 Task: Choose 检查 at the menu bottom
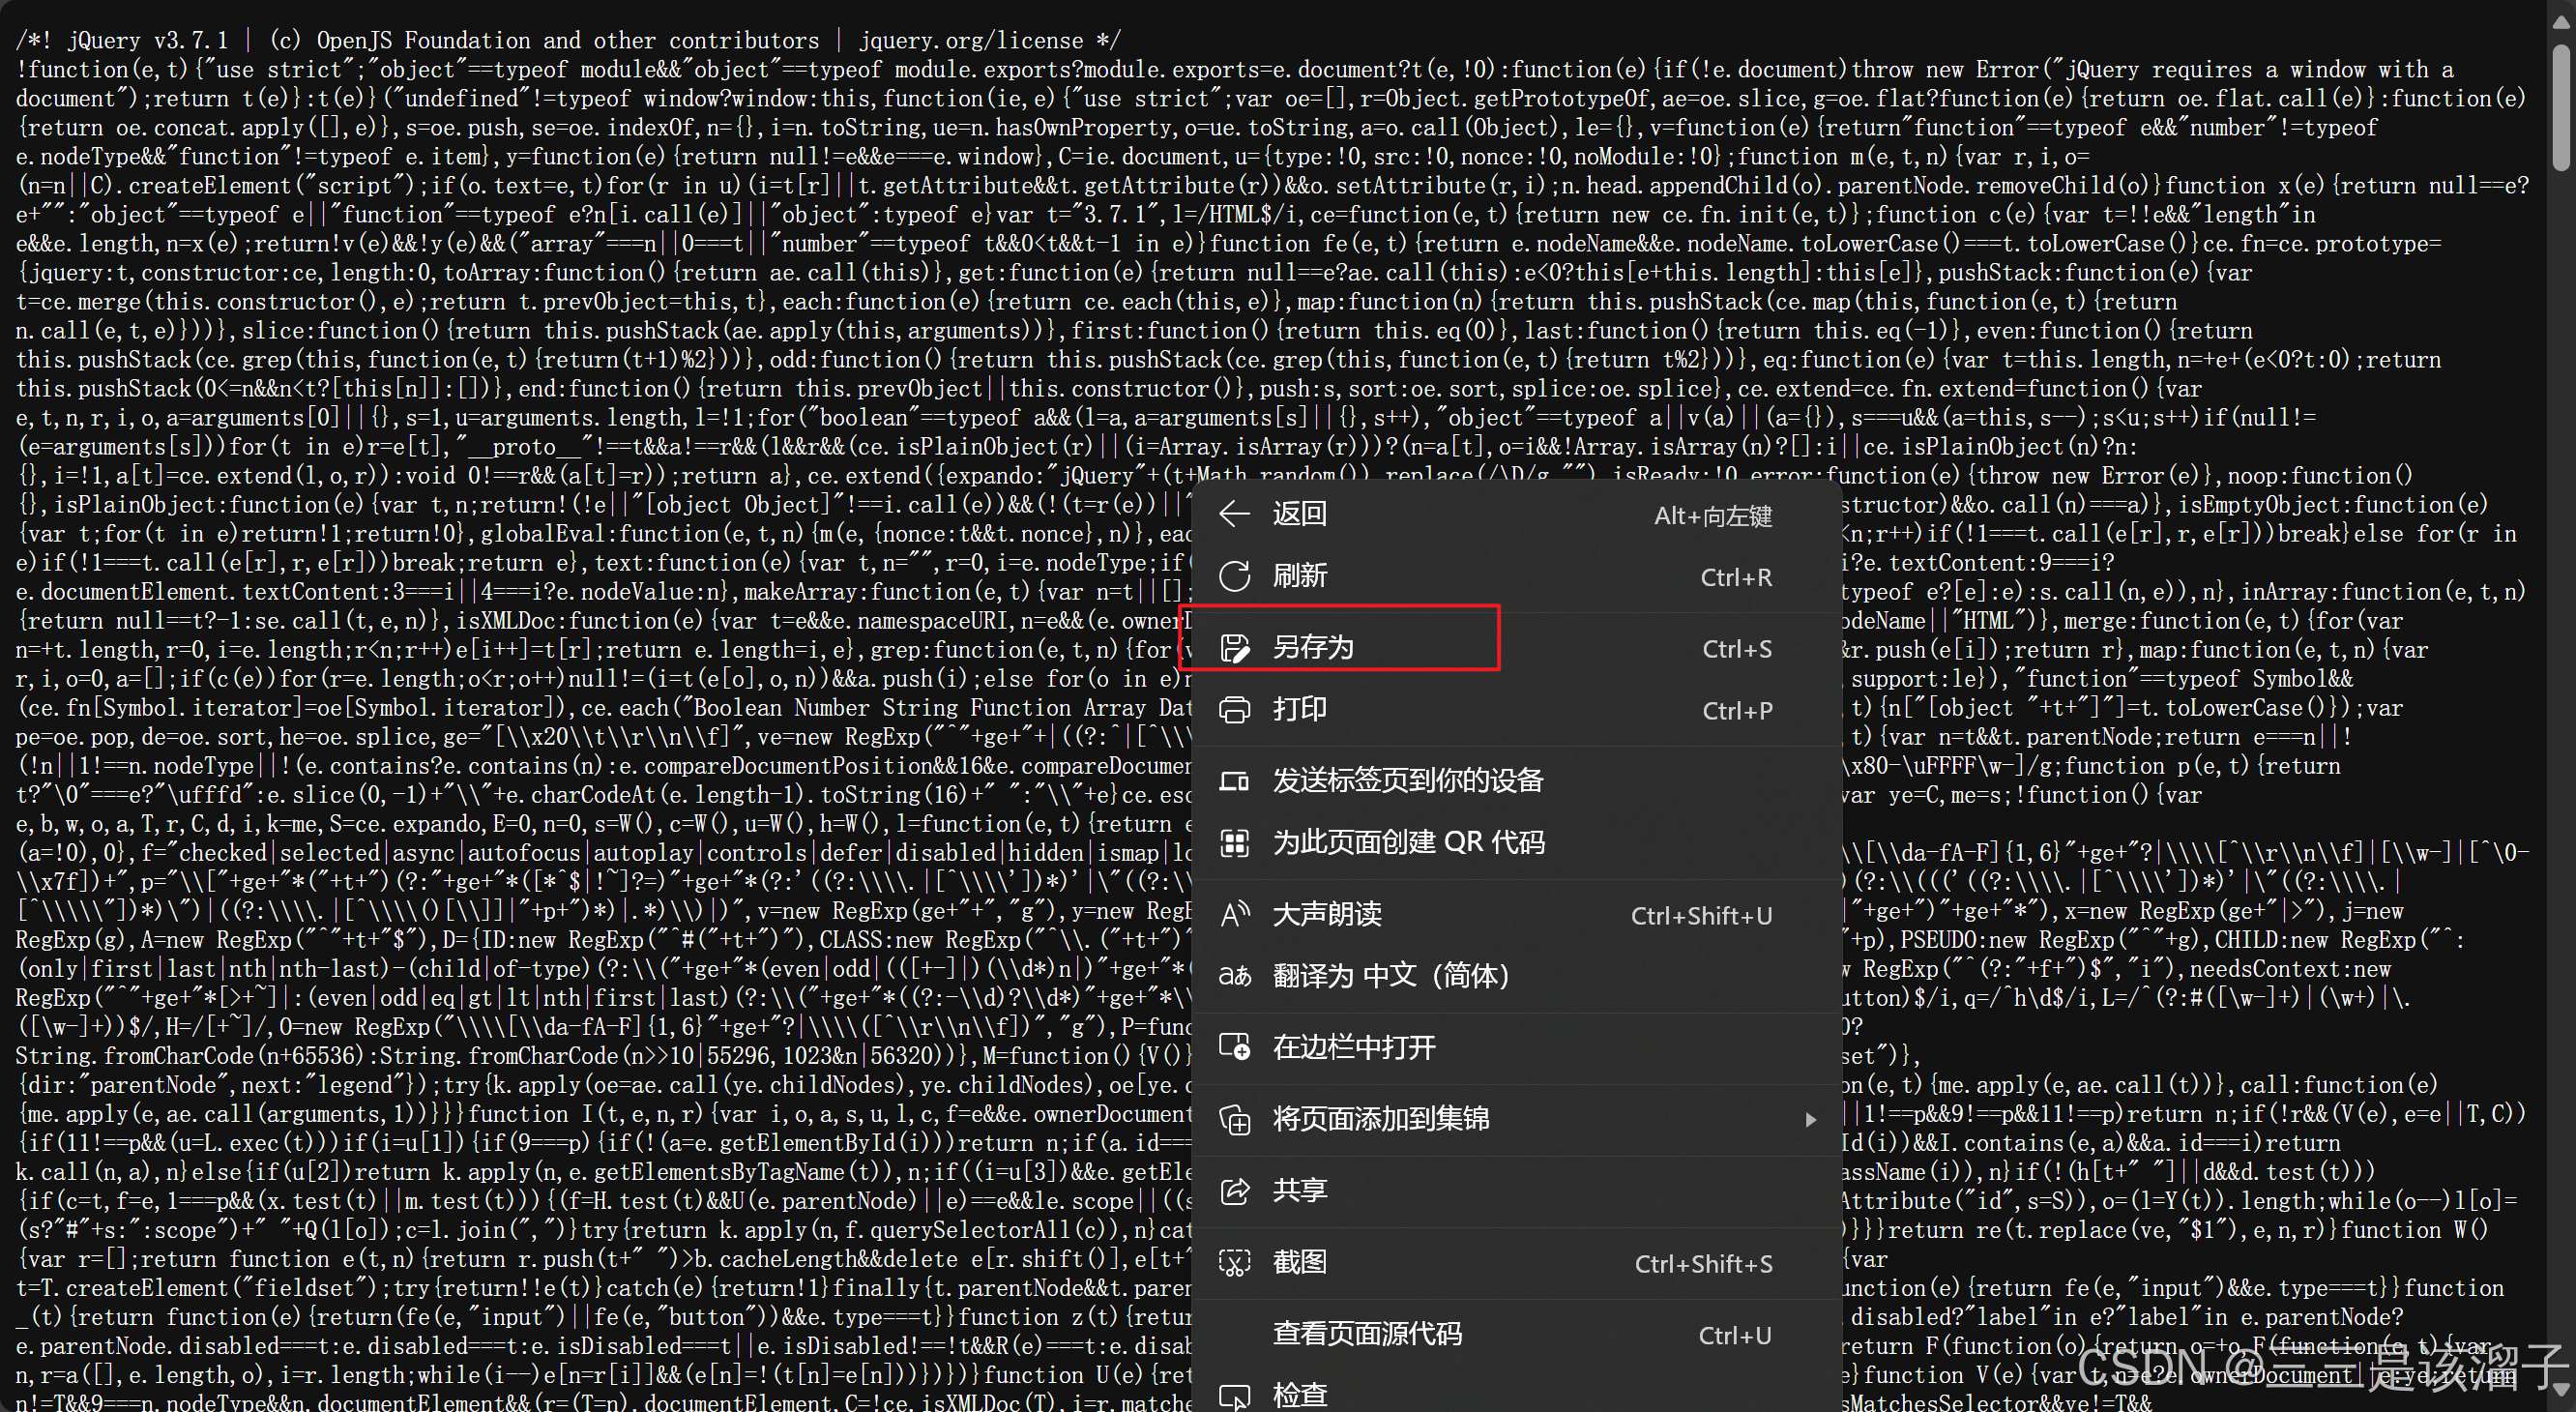(x=1299, y=1393)
